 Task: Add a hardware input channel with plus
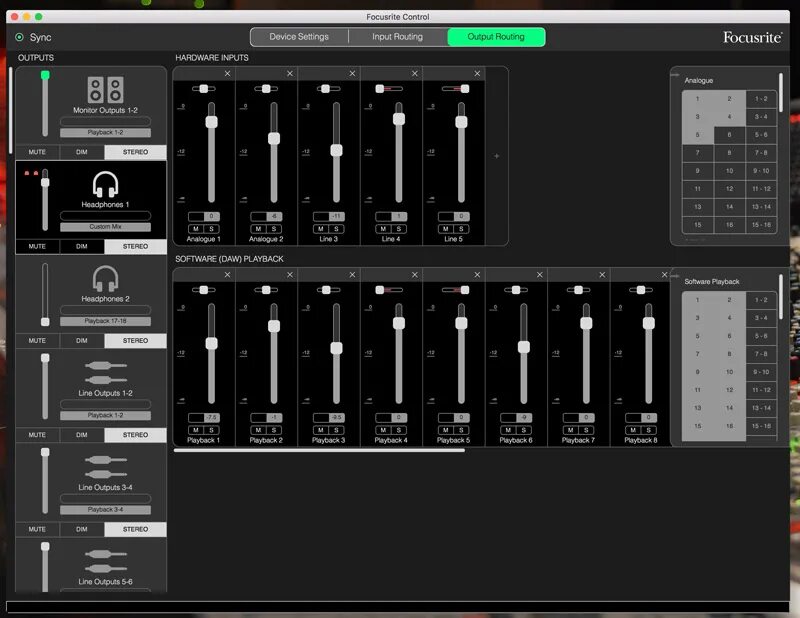click(x=496, y=156)
